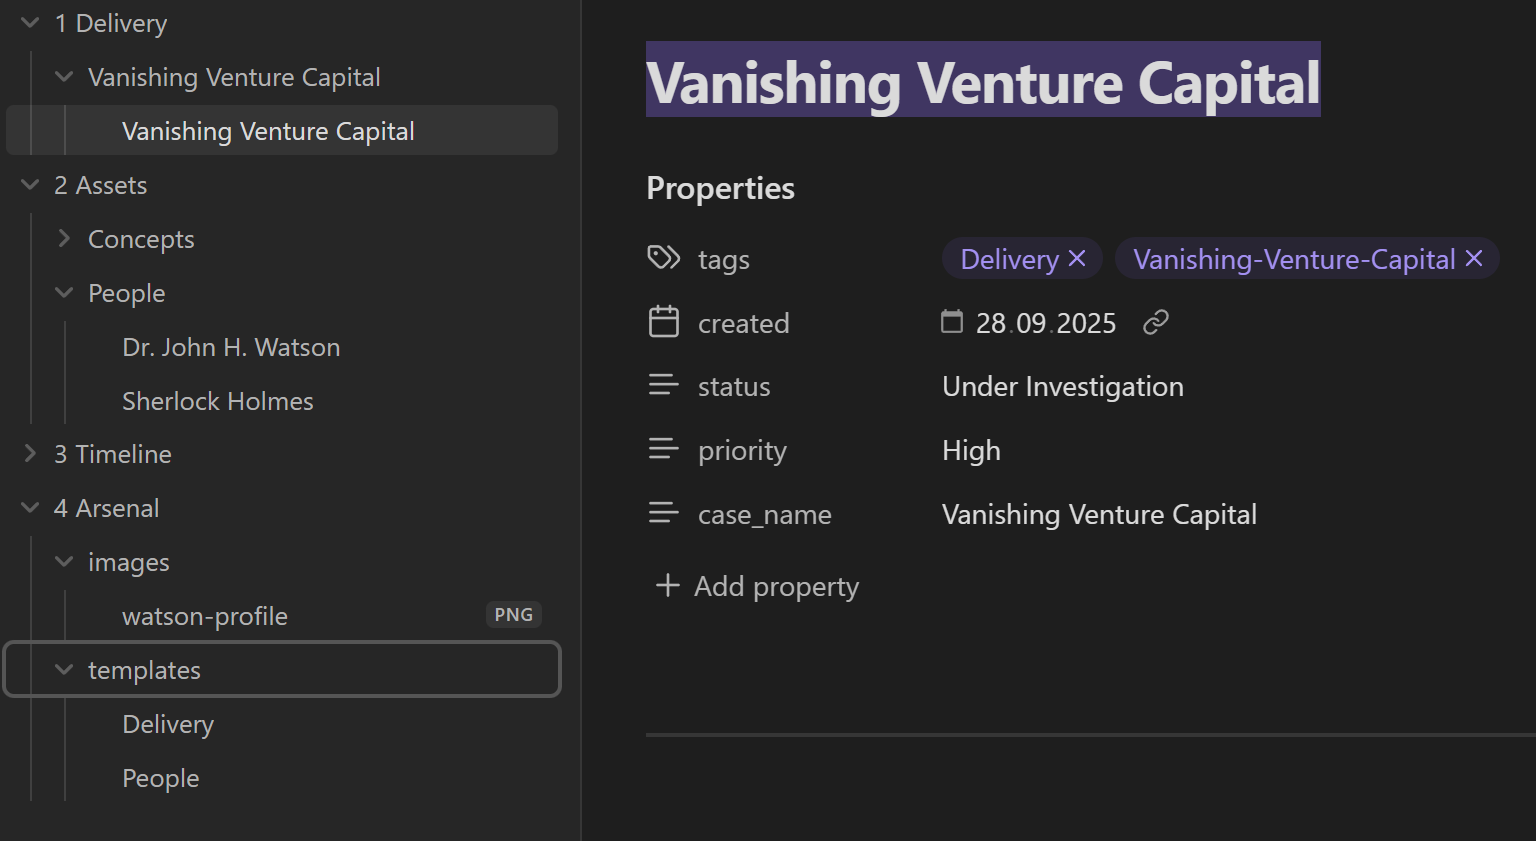Click the case_name property type icon
1536x841 pixels.
[x=664, y=514]
